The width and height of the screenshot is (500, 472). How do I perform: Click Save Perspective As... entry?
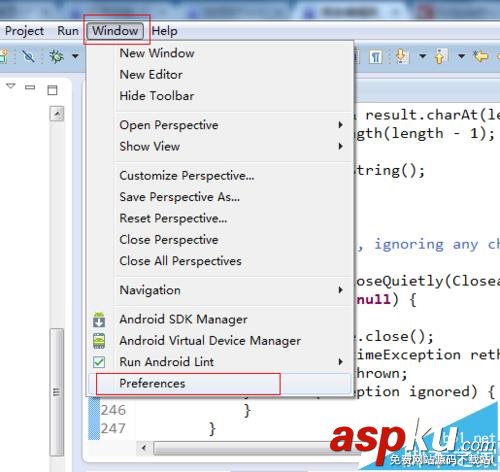pos(219,197)
